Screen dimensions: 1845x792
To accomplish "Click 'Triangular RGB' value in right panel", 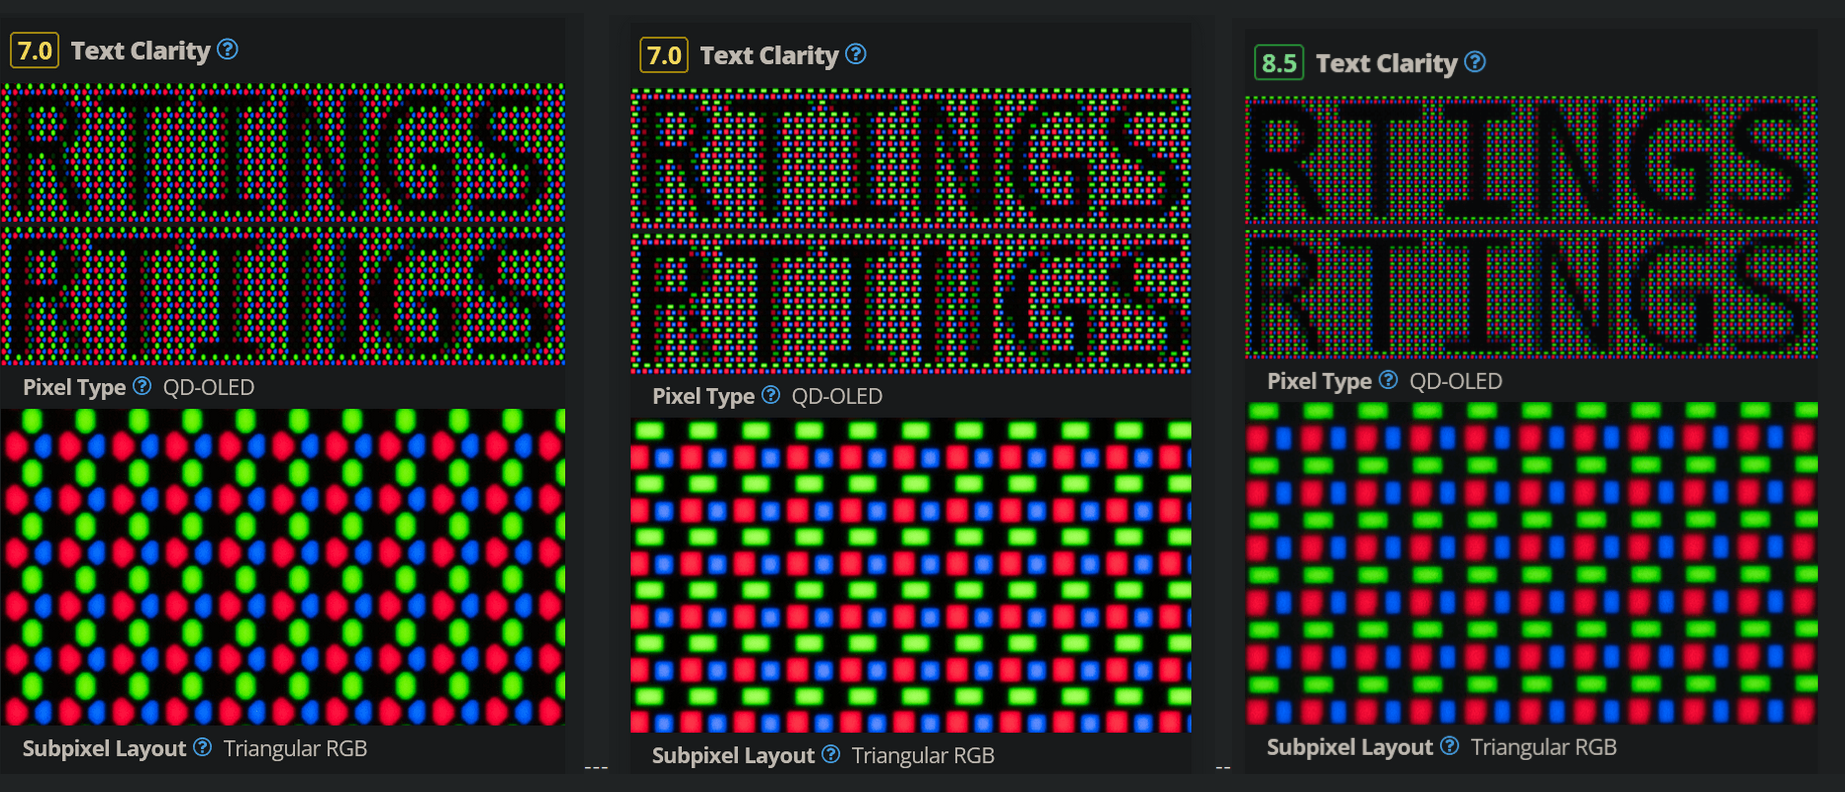I will (x=1543, y=748).
